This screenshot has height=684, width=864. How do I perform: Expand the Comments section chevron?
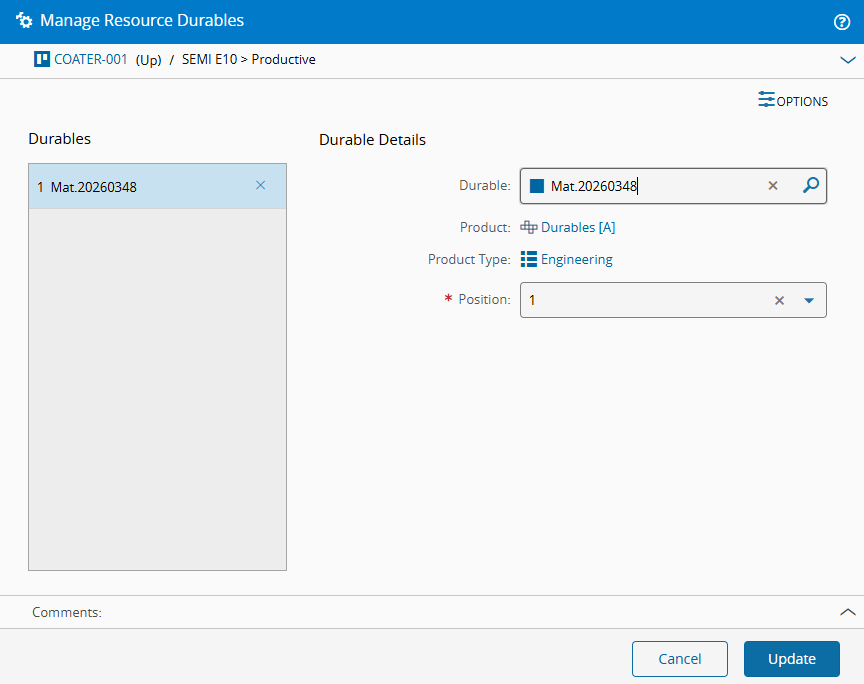click(848, 612)
